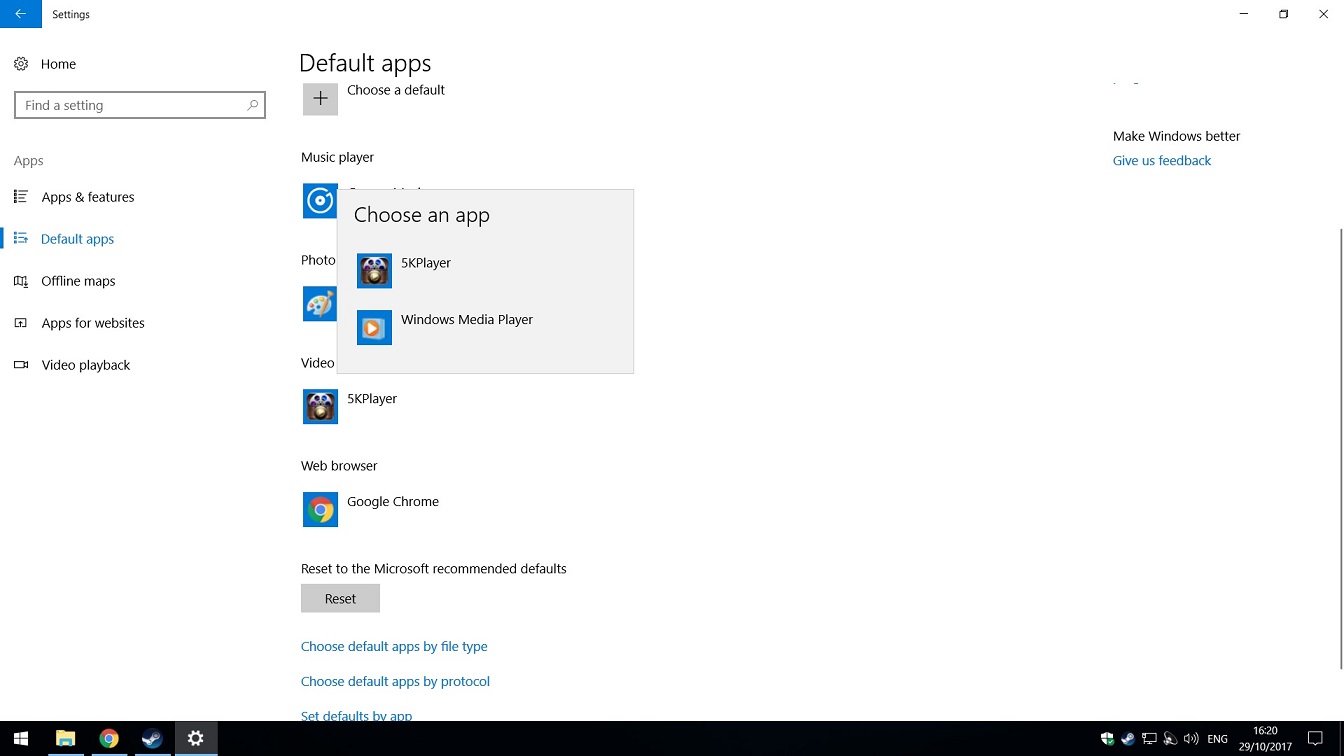The image size is (1344, 756).
Task: Click inside the Find a setting search box
Action: pos(140,104)
